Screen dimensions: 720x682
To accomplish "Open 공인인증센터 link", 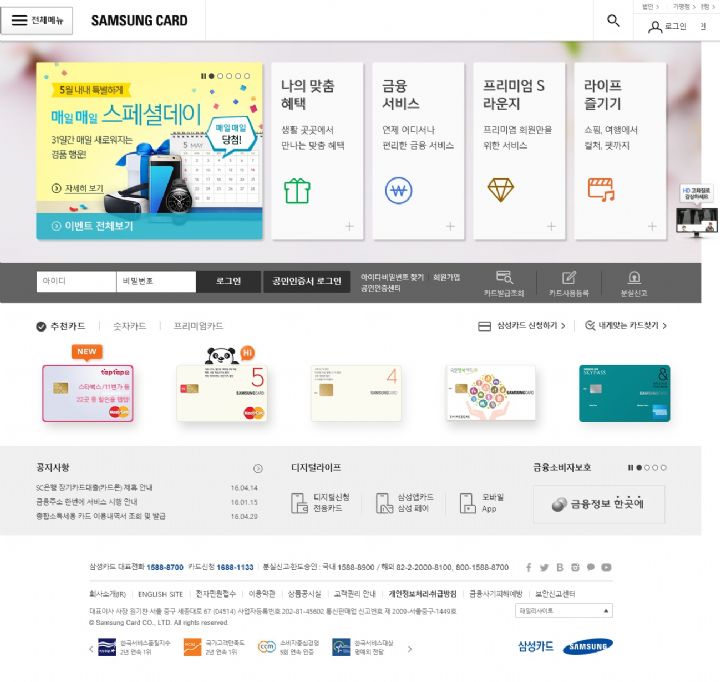I will 381,288.
